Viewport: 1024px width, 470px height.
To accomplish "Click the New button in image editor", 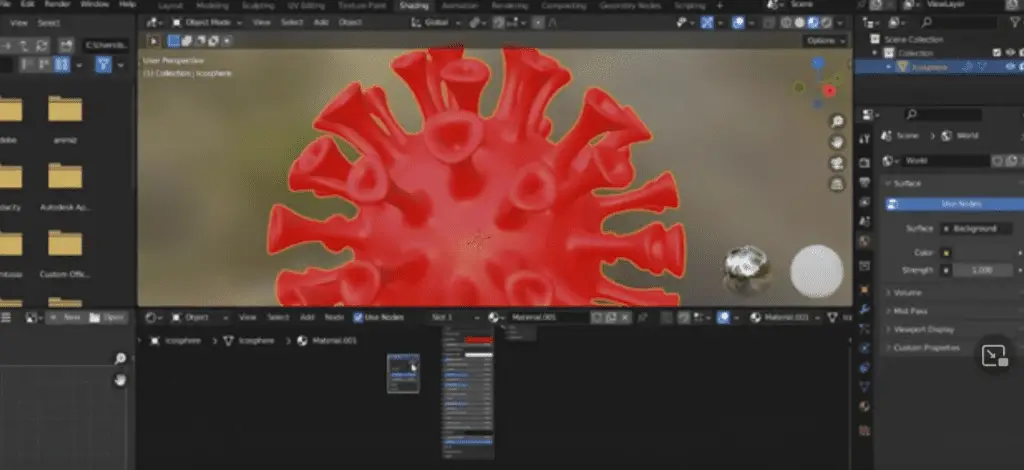I will point(66,317).
